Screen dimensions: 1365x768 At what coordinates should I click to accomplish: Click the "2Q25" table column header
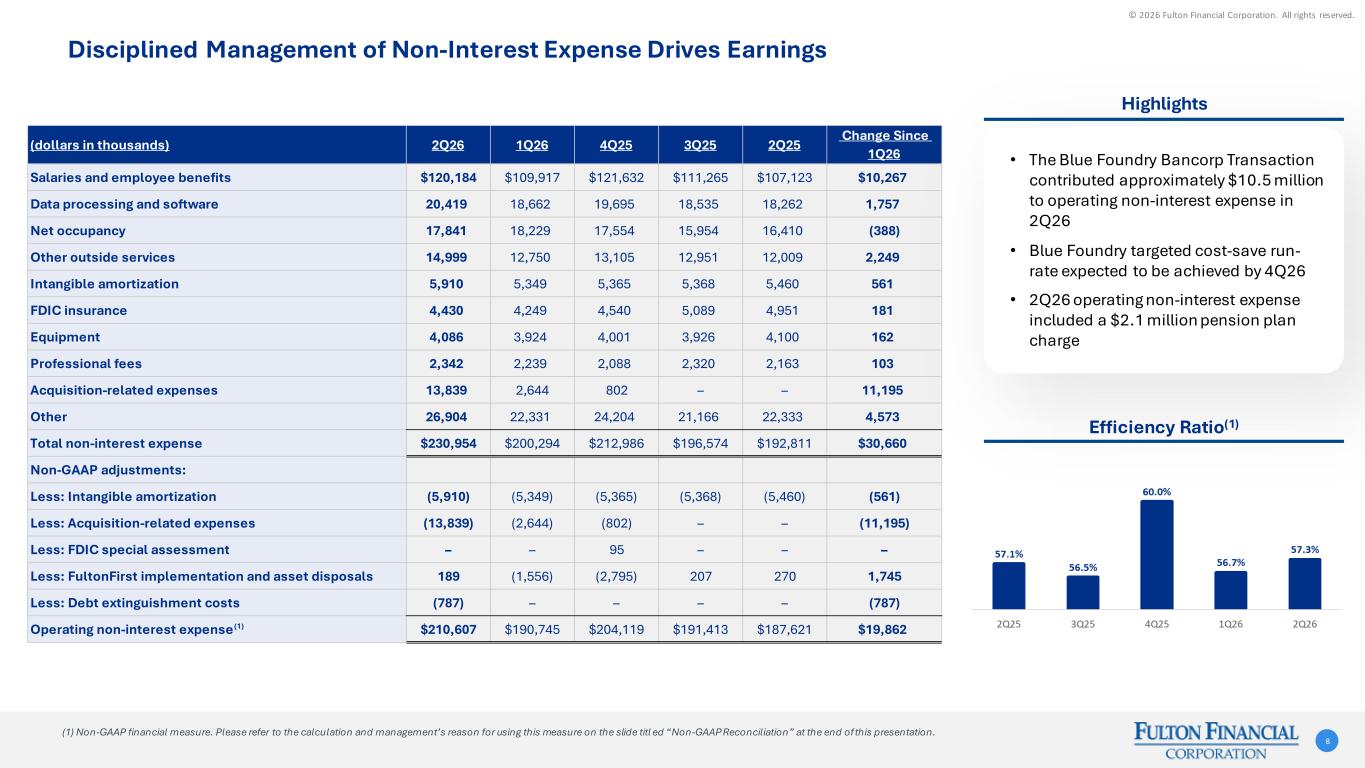784,144
